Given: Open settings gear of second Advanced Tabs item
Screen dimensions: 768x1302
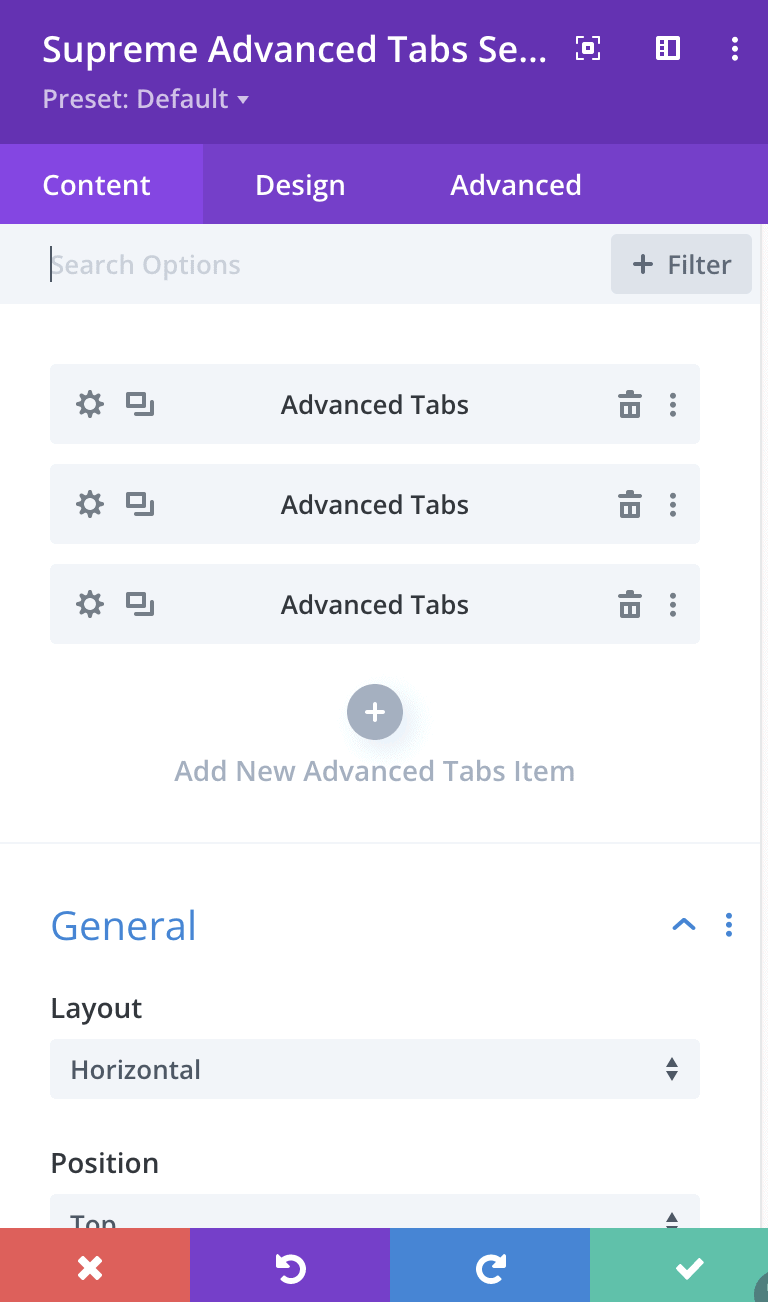Looking at the screenshot, I should click(x=90, y=505).
